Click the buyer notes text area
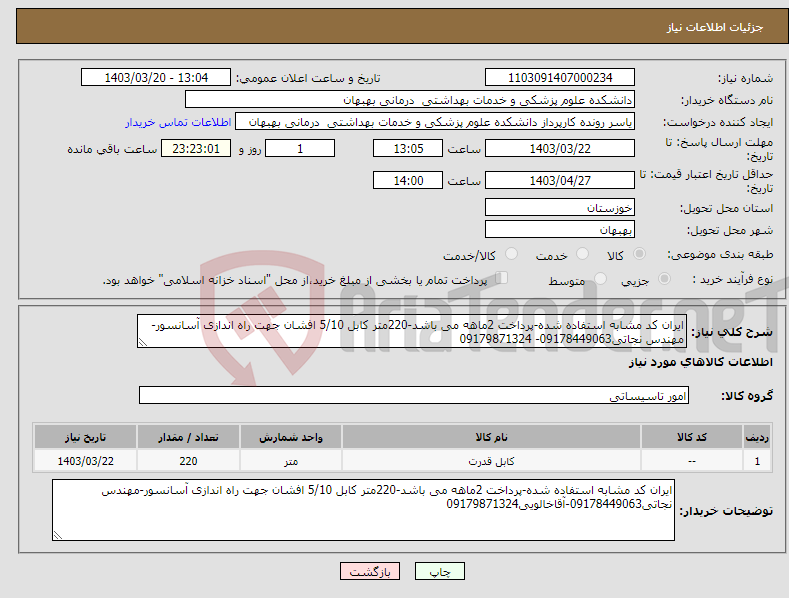The height and width of the screenshot is (598, 789). pos(363,510)
